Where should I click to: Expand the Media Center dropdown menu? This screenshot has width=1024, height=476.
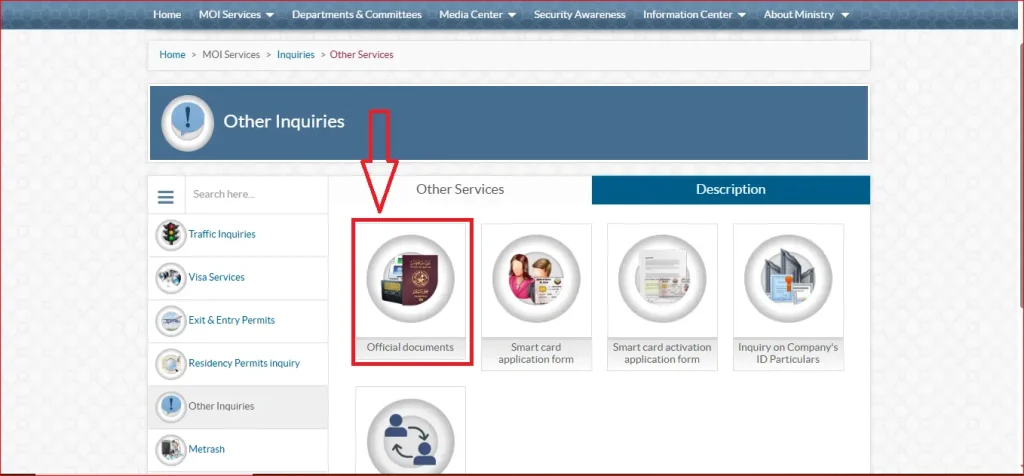(x=477, y=14)
